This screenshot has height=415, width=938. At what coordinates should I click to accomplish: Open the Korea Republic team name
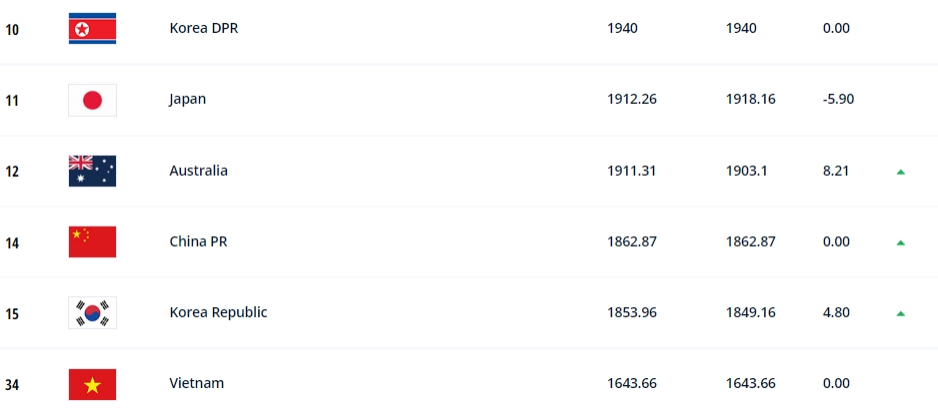coord(218,312)
